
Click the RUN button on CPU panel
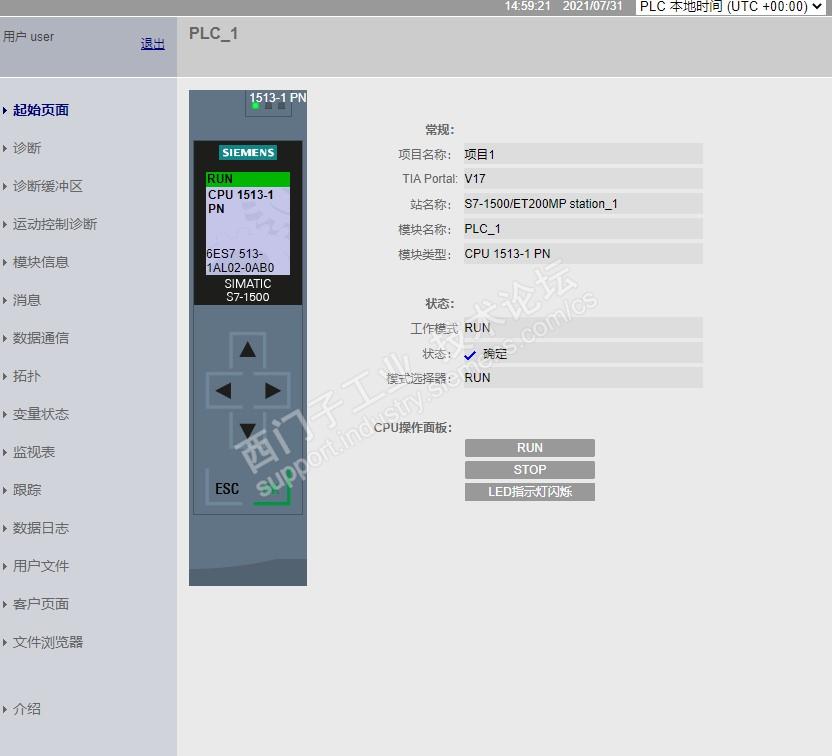coord(530,448)
